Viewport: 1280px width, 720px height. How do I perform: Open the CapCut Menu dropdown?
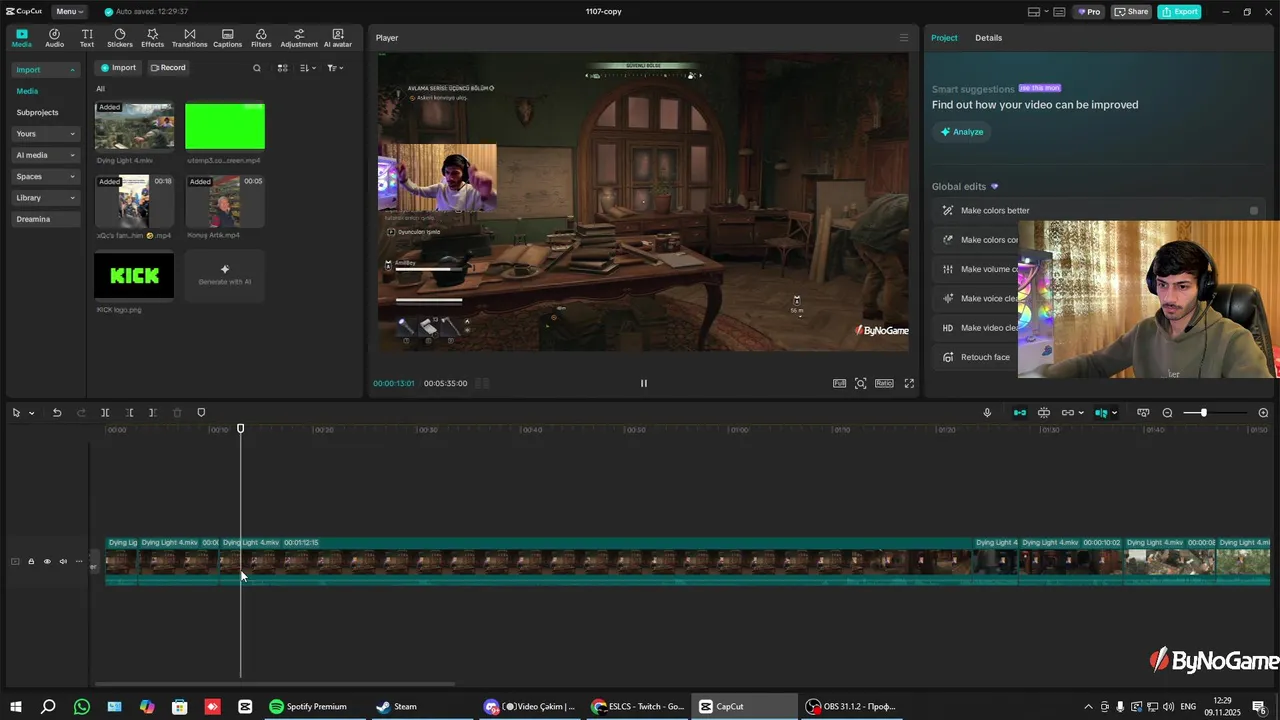click(x=69, y=12)
